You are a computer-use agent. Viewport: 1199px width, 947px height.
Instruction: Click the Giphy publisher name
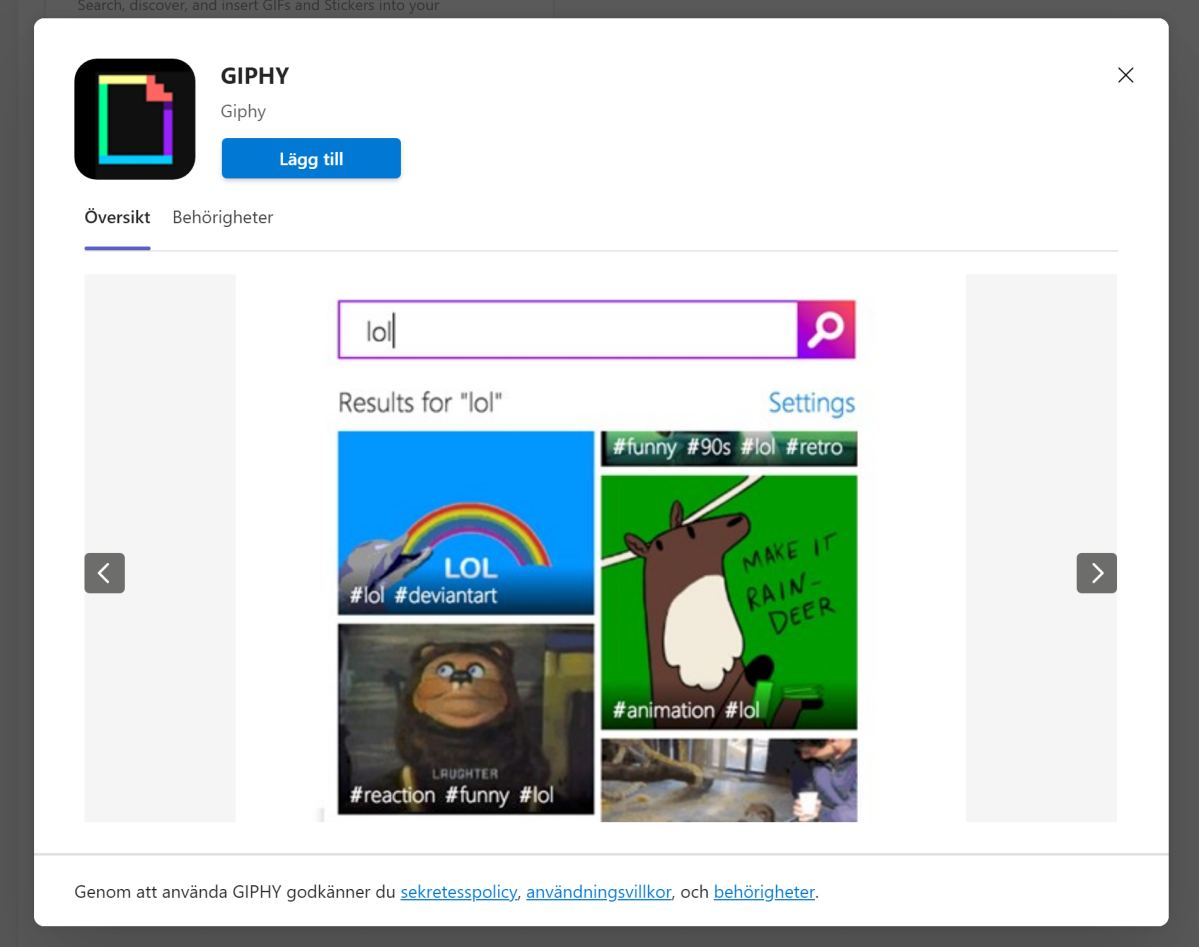[243, 112]
